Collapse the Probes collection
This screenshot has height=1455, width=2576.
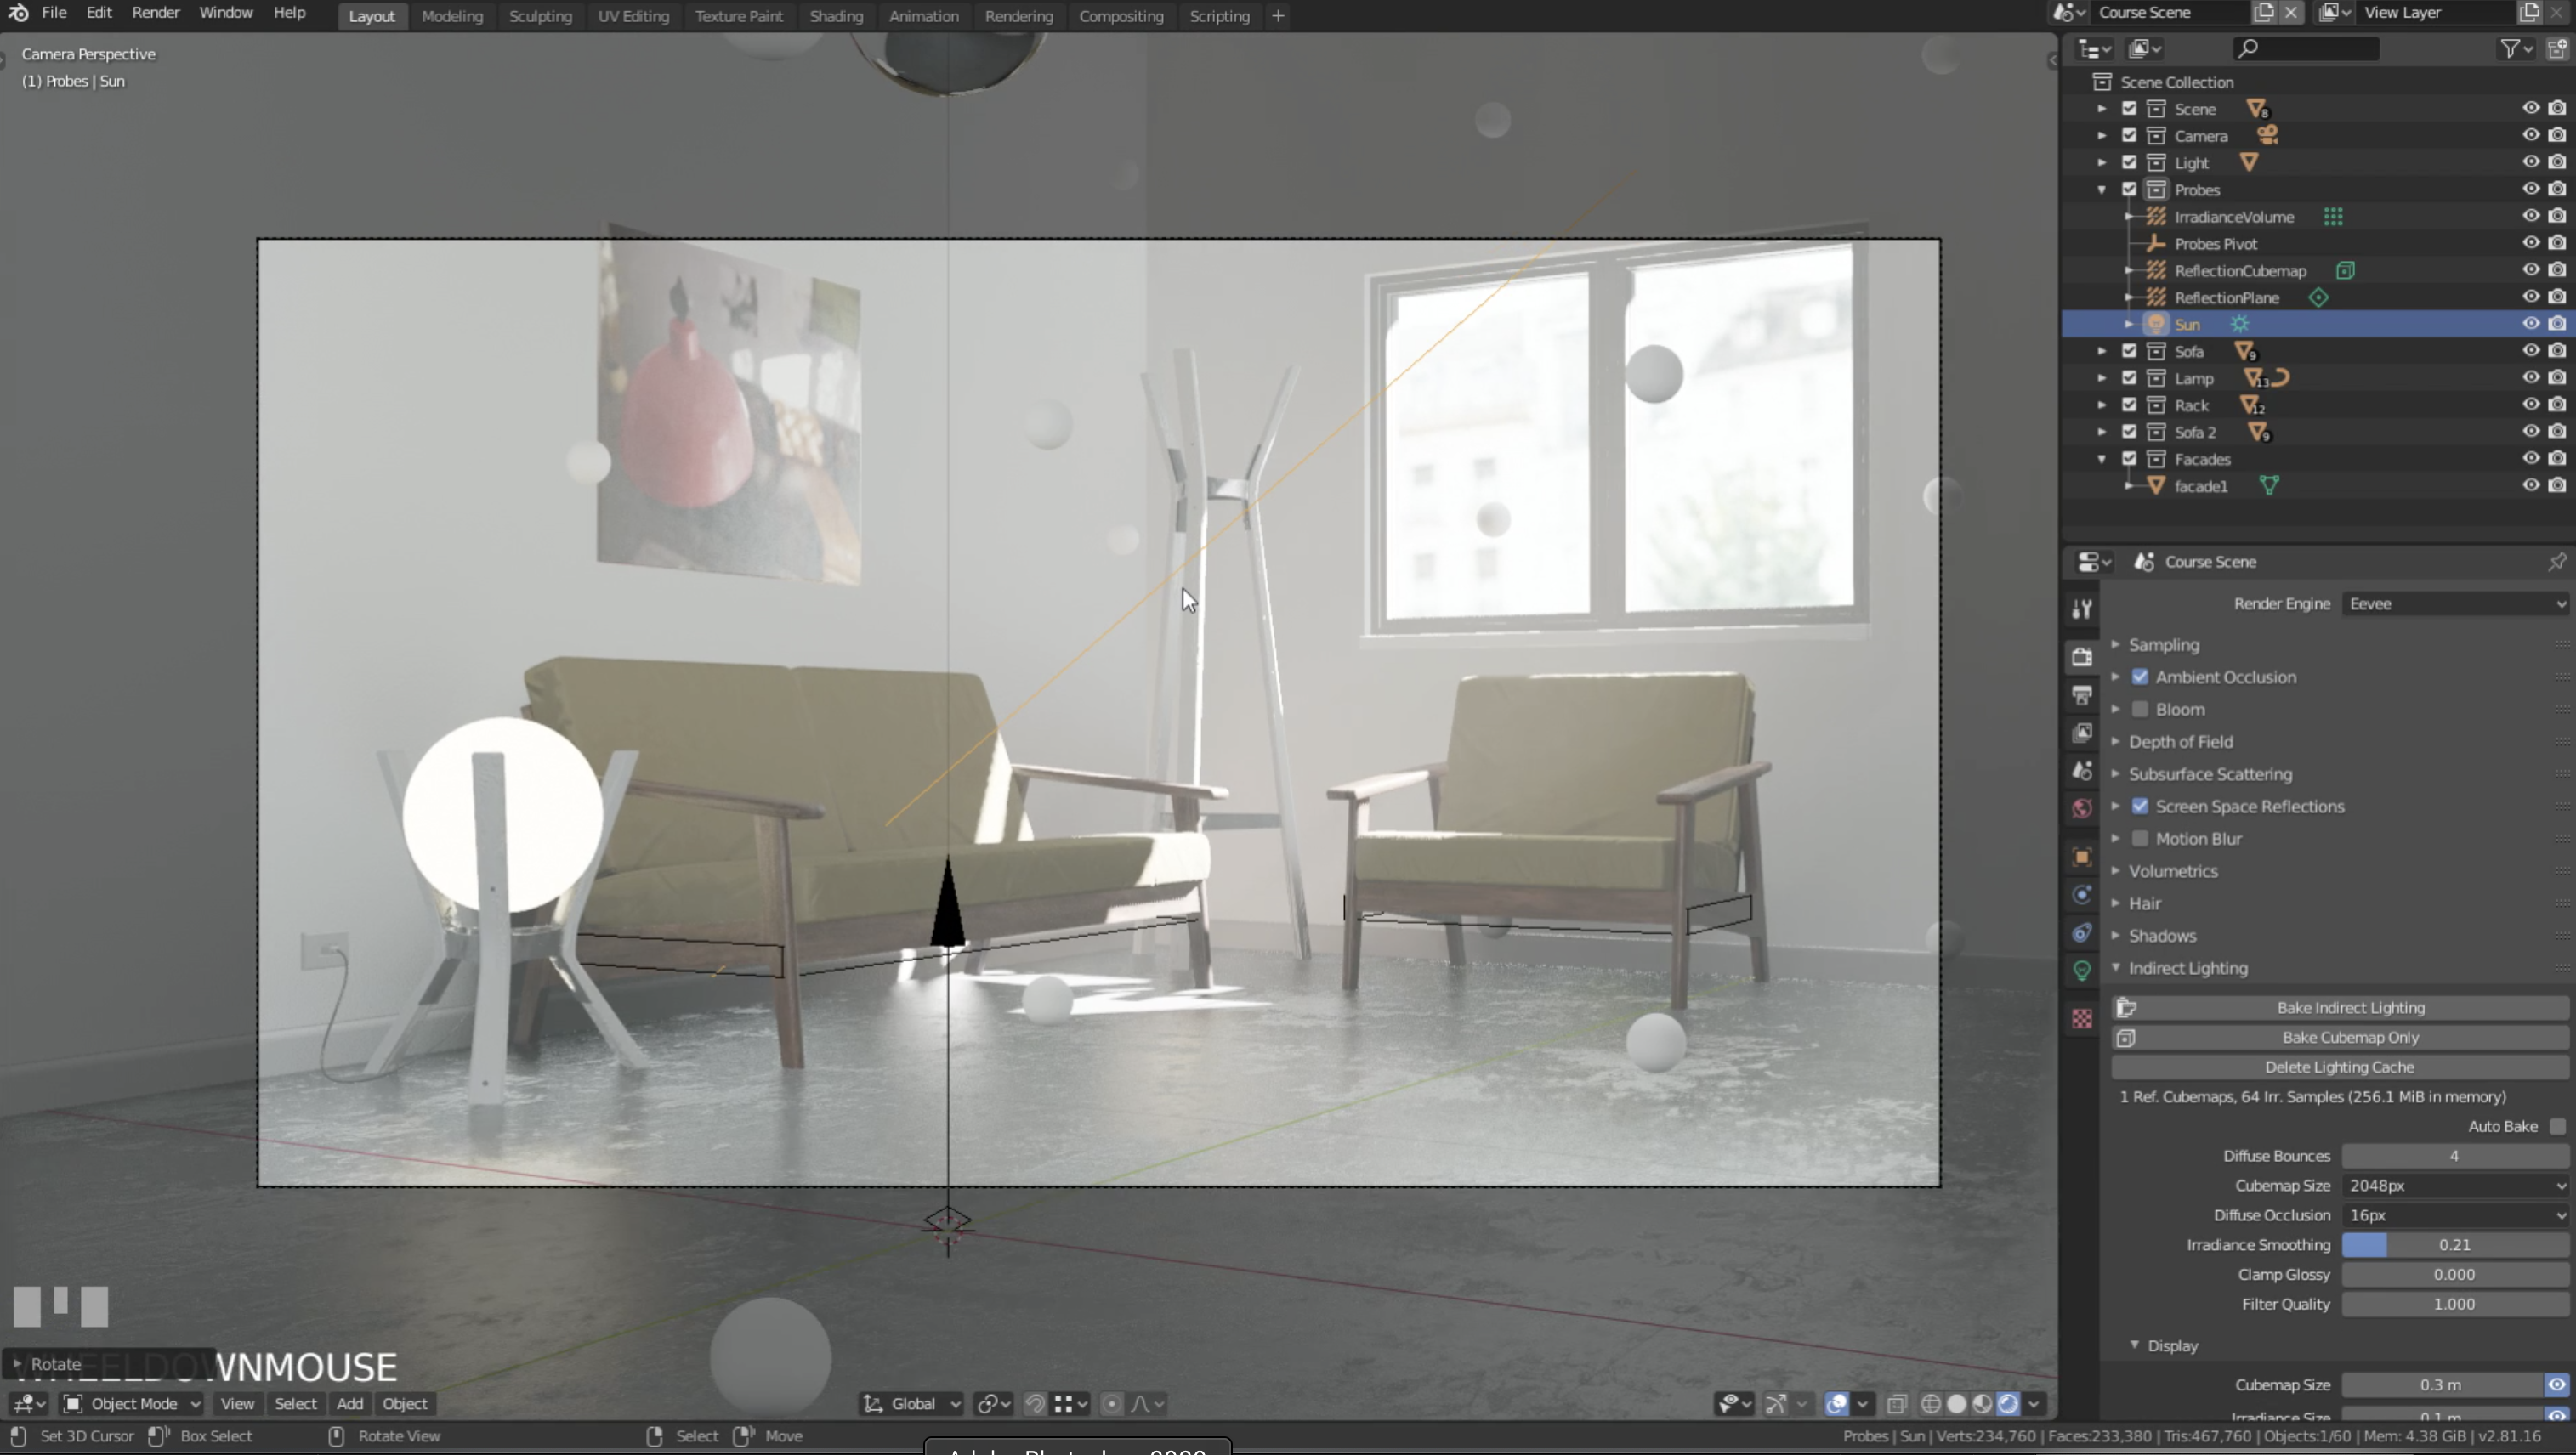pyautogui.click(x=2101, y=190)
